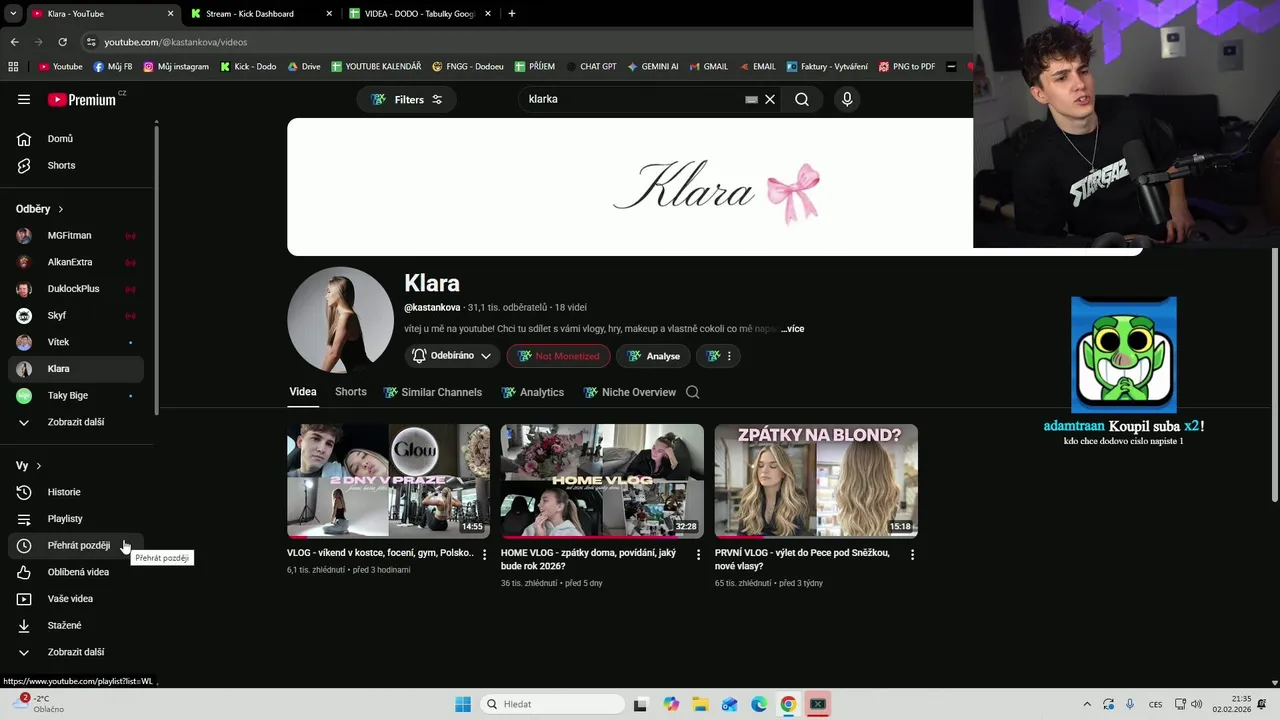Image resolution: width=1280 pixels, height=720 pixels.
Task: Select the Shorts channel tab
Action: point(351,392)
